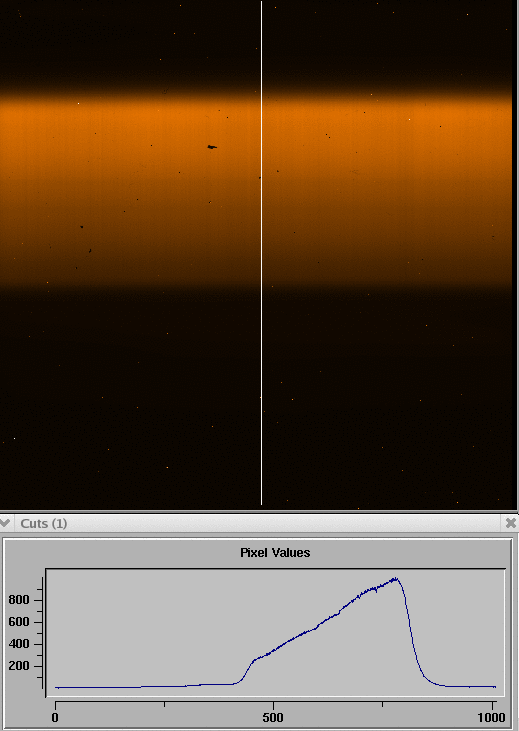Click the peak of the pixel values curve

coord(395,579)
